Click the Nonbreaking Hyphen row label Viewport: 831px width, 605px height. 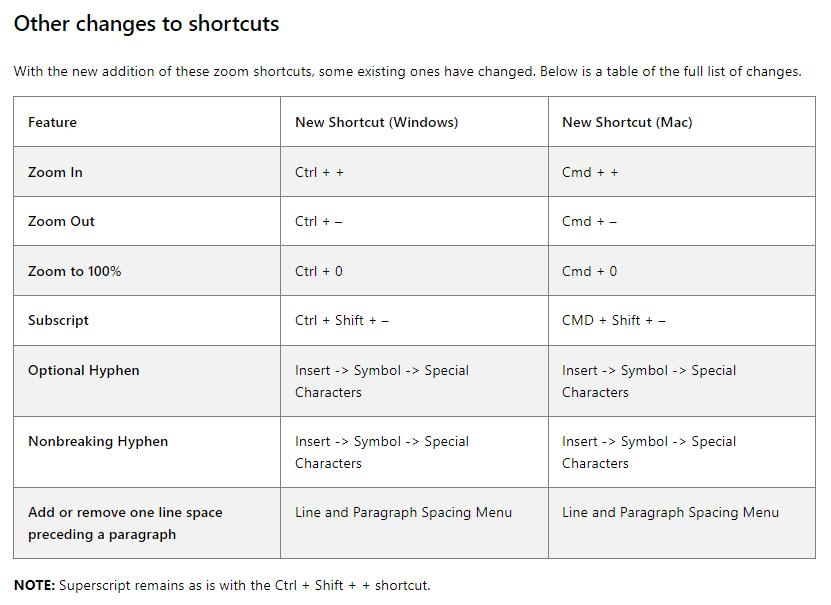[x=98, y=441]
